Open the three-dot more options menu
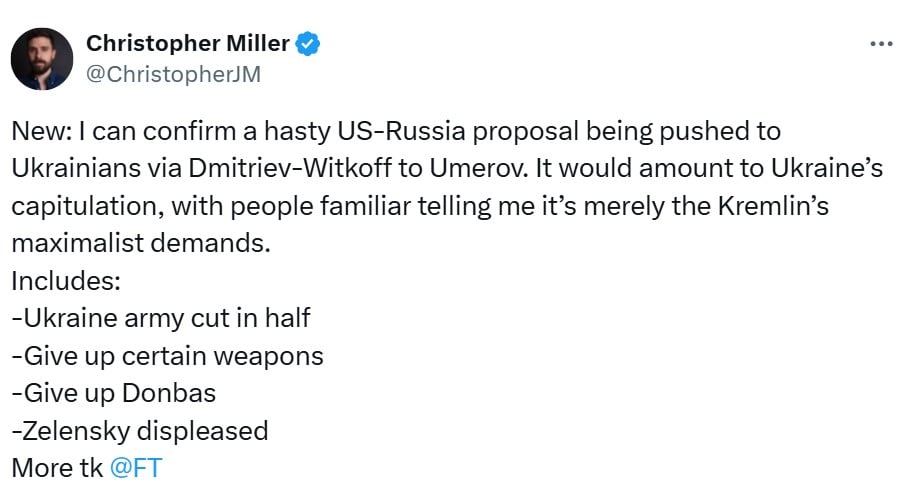The image size is (918, 487). tap(880, 44)
